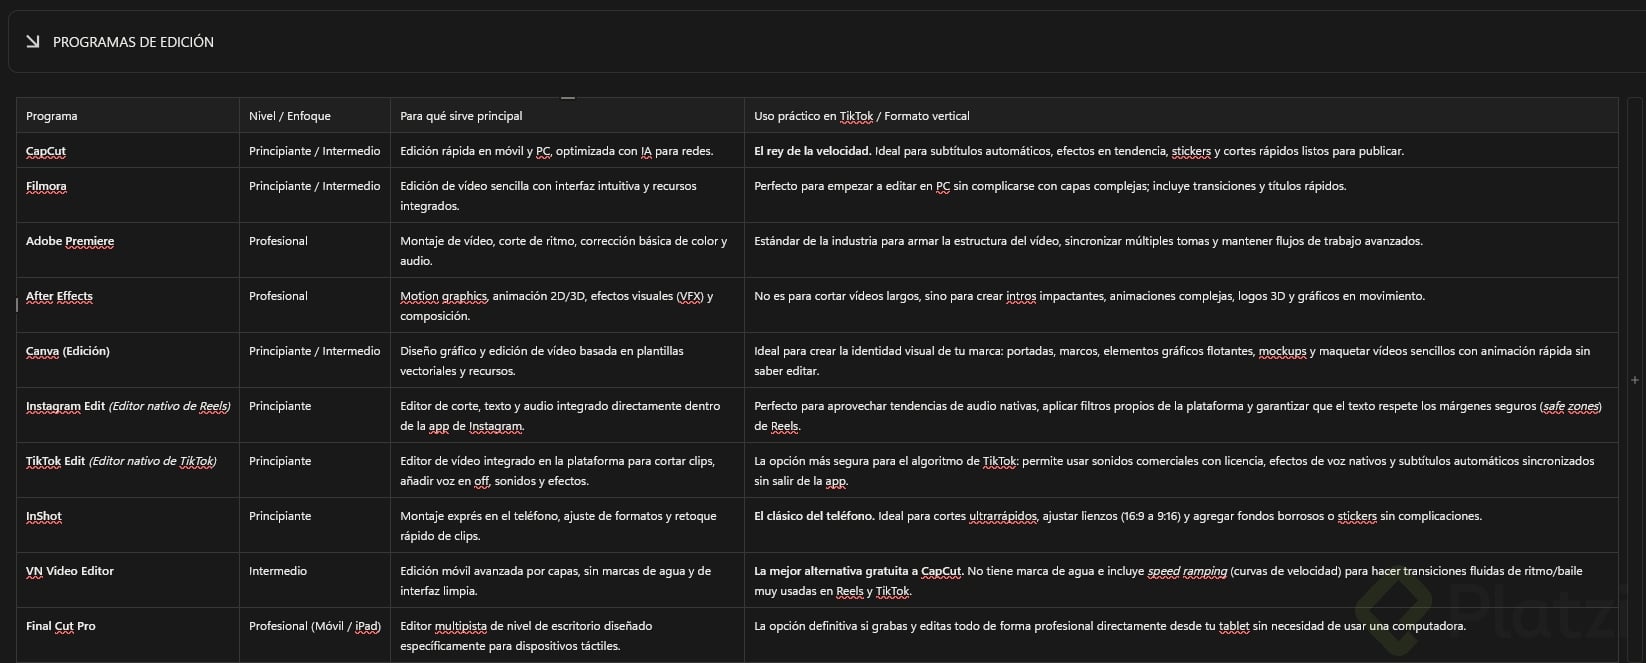Screen dimensions: 1646x663
Task: Click 'Montaje exprés en el teléfono' cell
Action: point(567,525)
